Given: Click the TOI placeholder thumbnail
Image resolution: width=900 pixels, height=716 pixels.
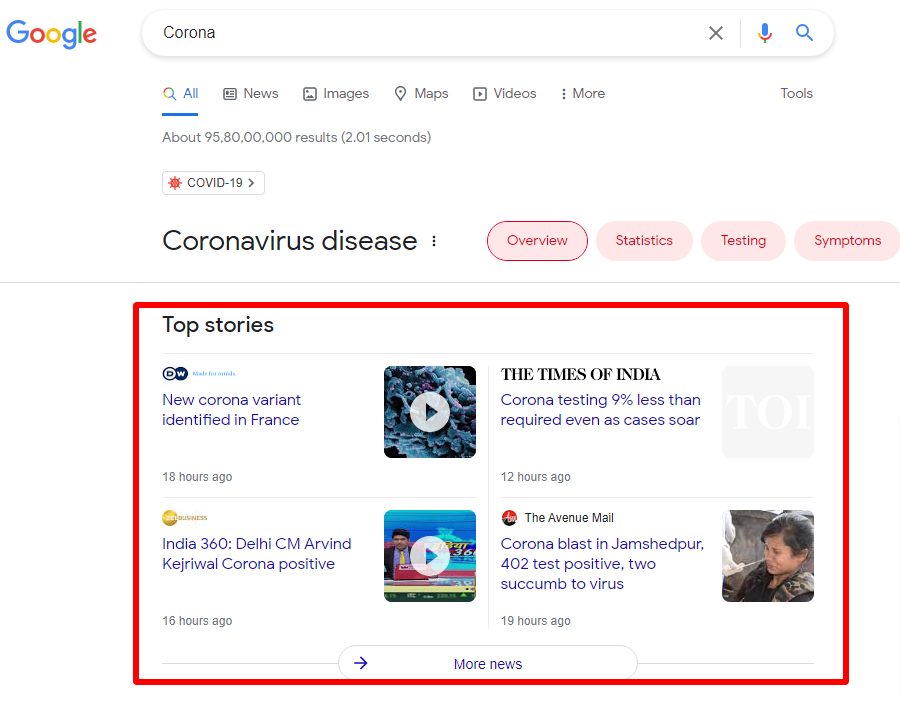Looking at the screenshot, I should tap(768, 412).
